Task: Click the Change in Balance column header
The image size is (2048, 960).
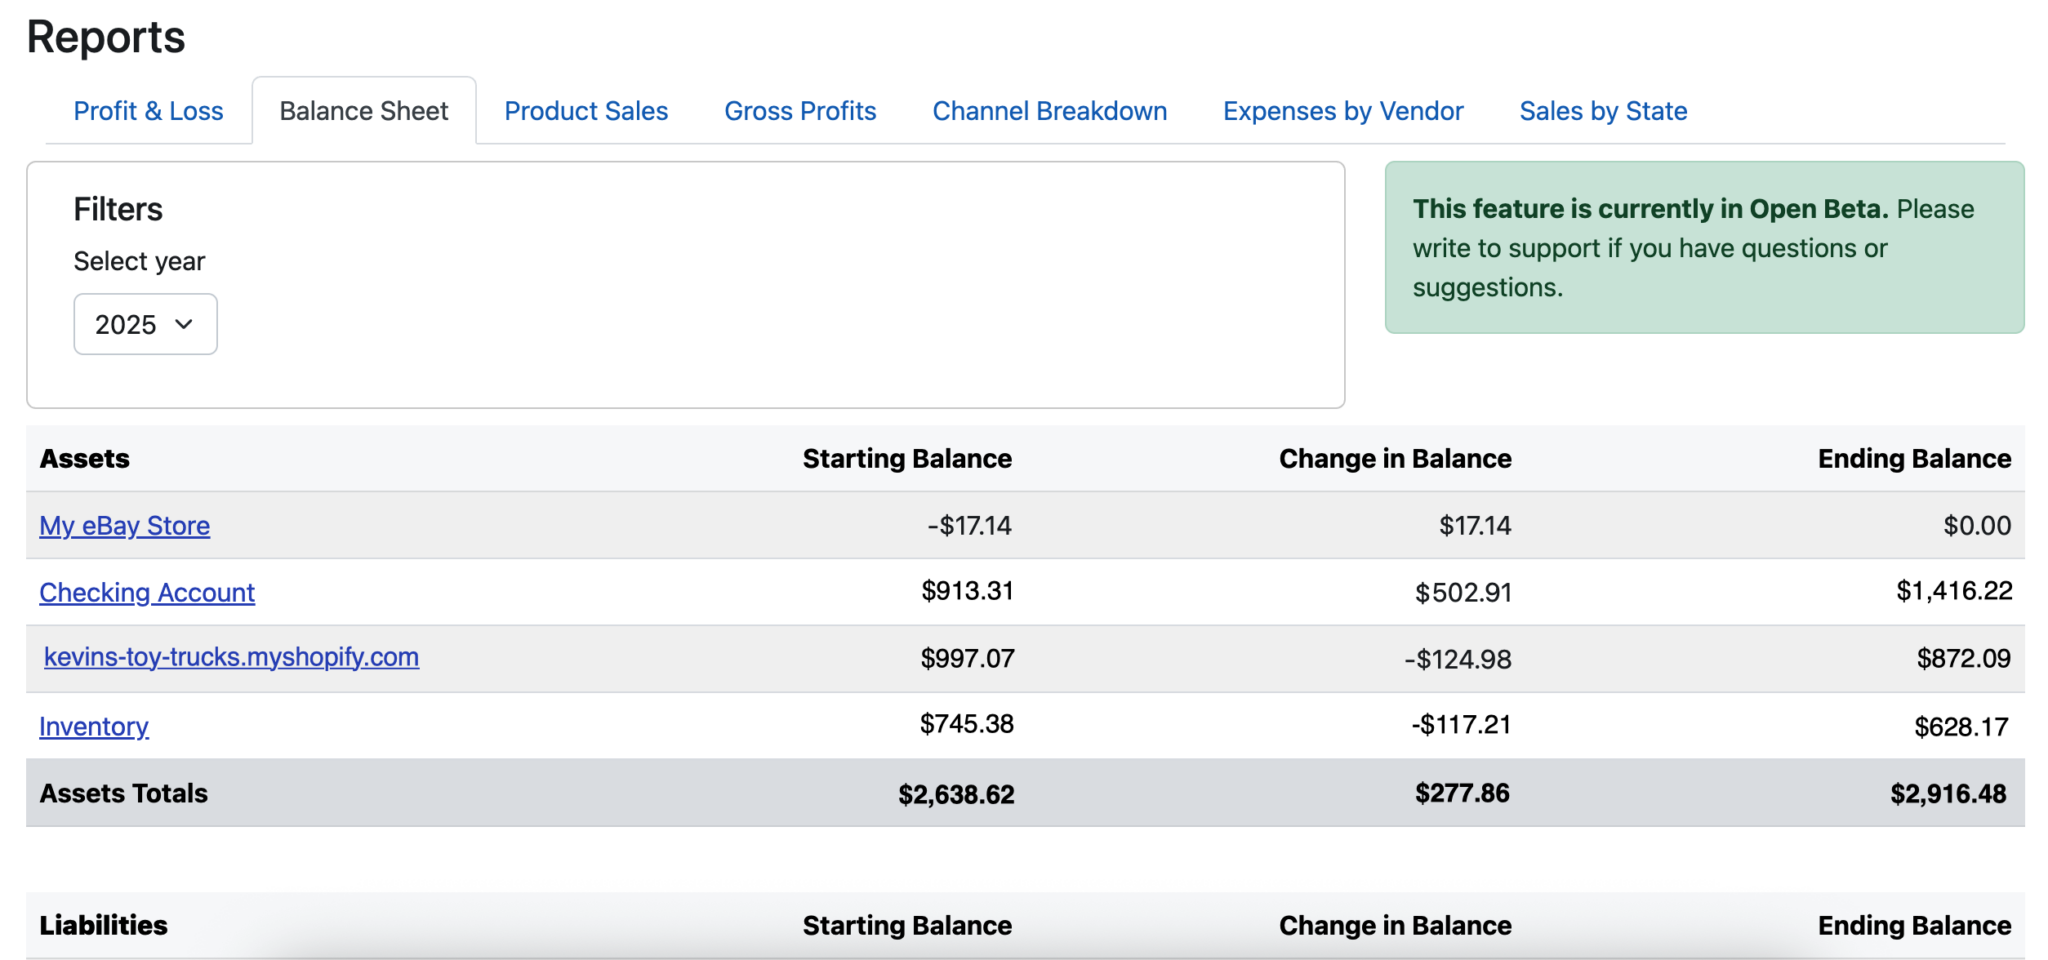Action: (1394, 458)
